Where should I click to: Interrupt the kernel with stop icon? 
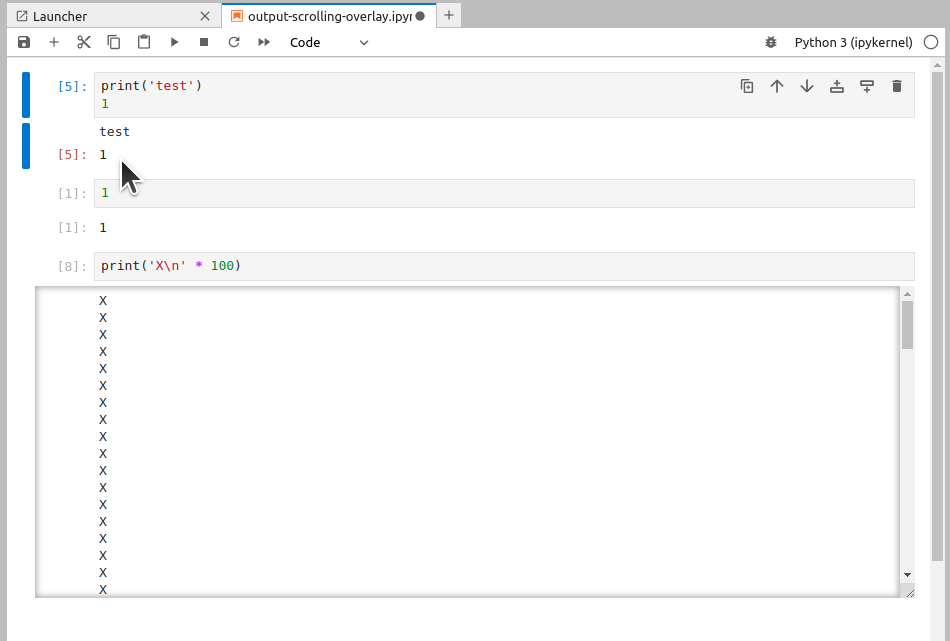pos(202,42)
